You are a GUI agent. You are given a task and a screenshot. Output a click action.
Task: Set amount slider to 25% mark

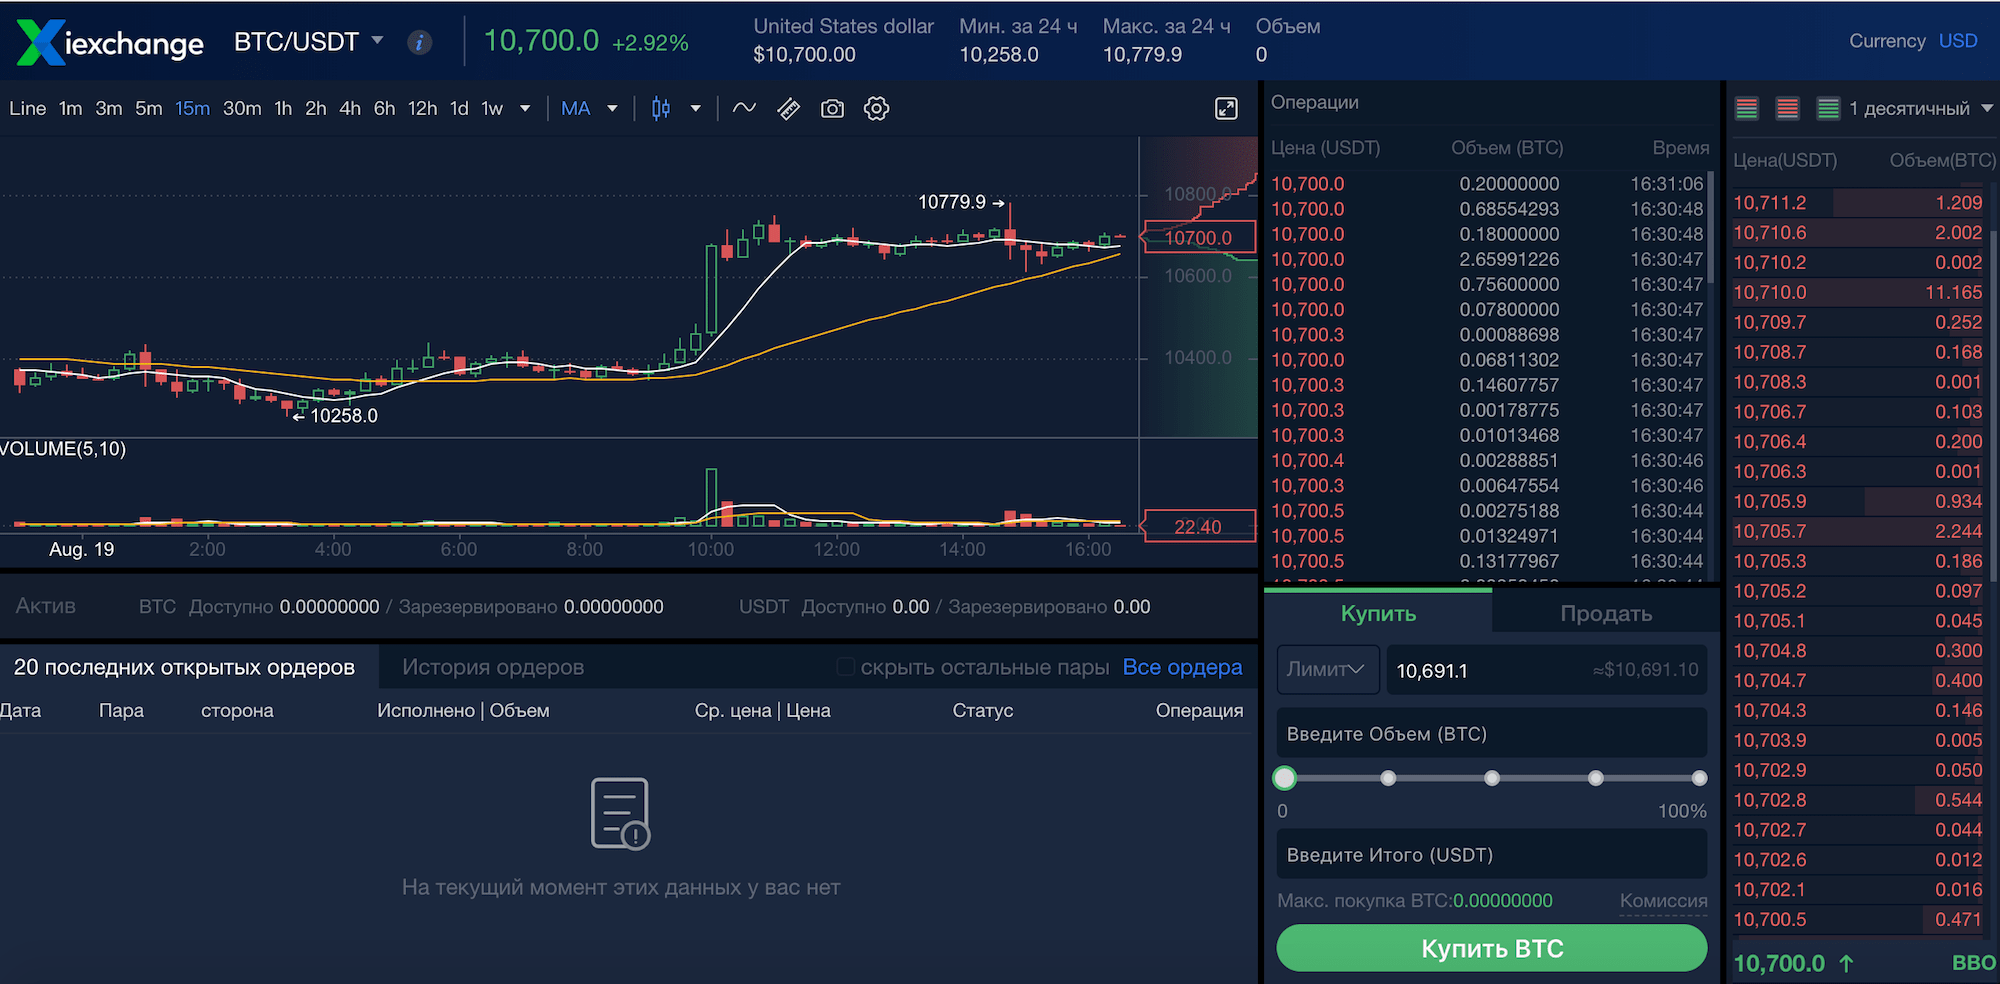[x=1388, y=778]
